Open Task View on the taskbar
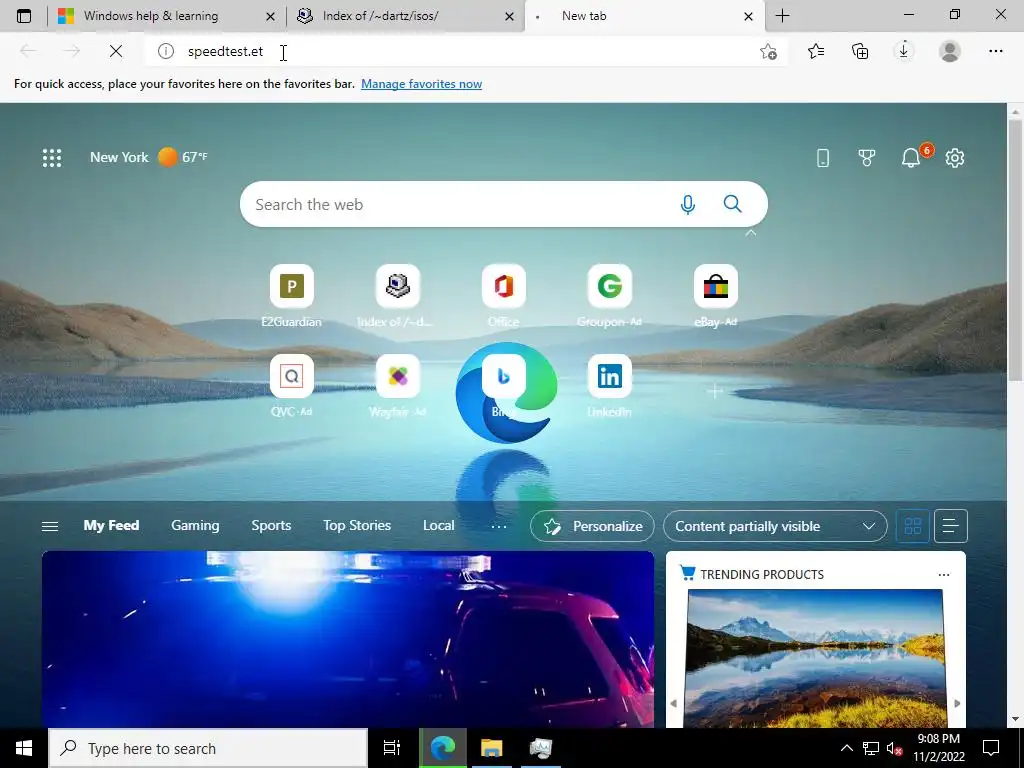Screen dimensions: 1024x768 coord(392,748)
